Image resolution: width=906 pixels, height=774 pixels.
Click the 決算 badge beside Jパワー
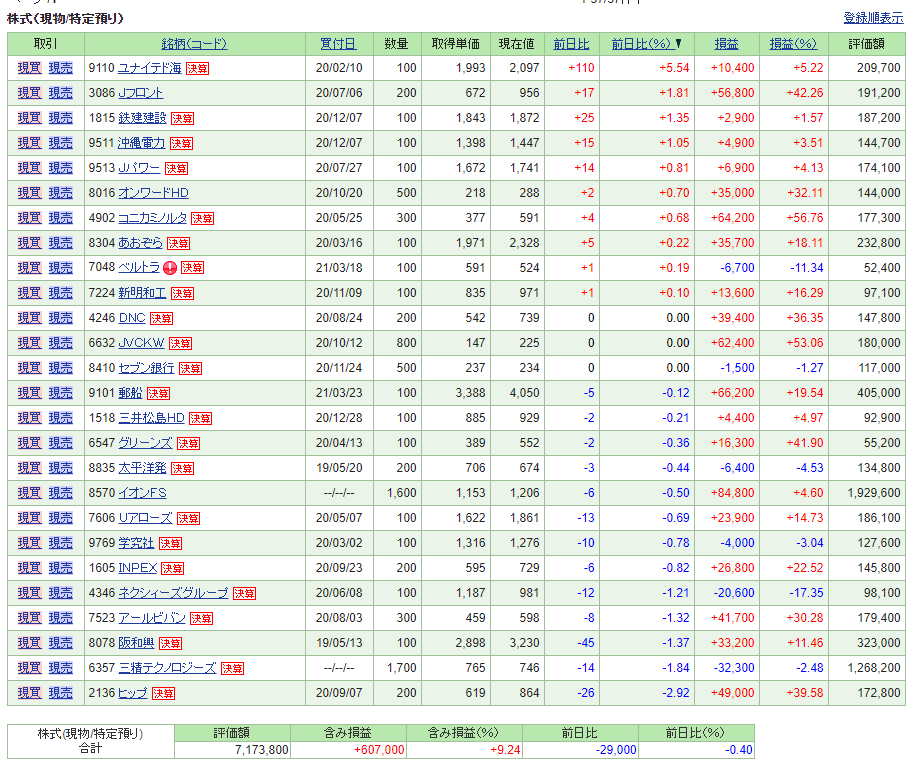pyautogui.click(x=176, y=169)
